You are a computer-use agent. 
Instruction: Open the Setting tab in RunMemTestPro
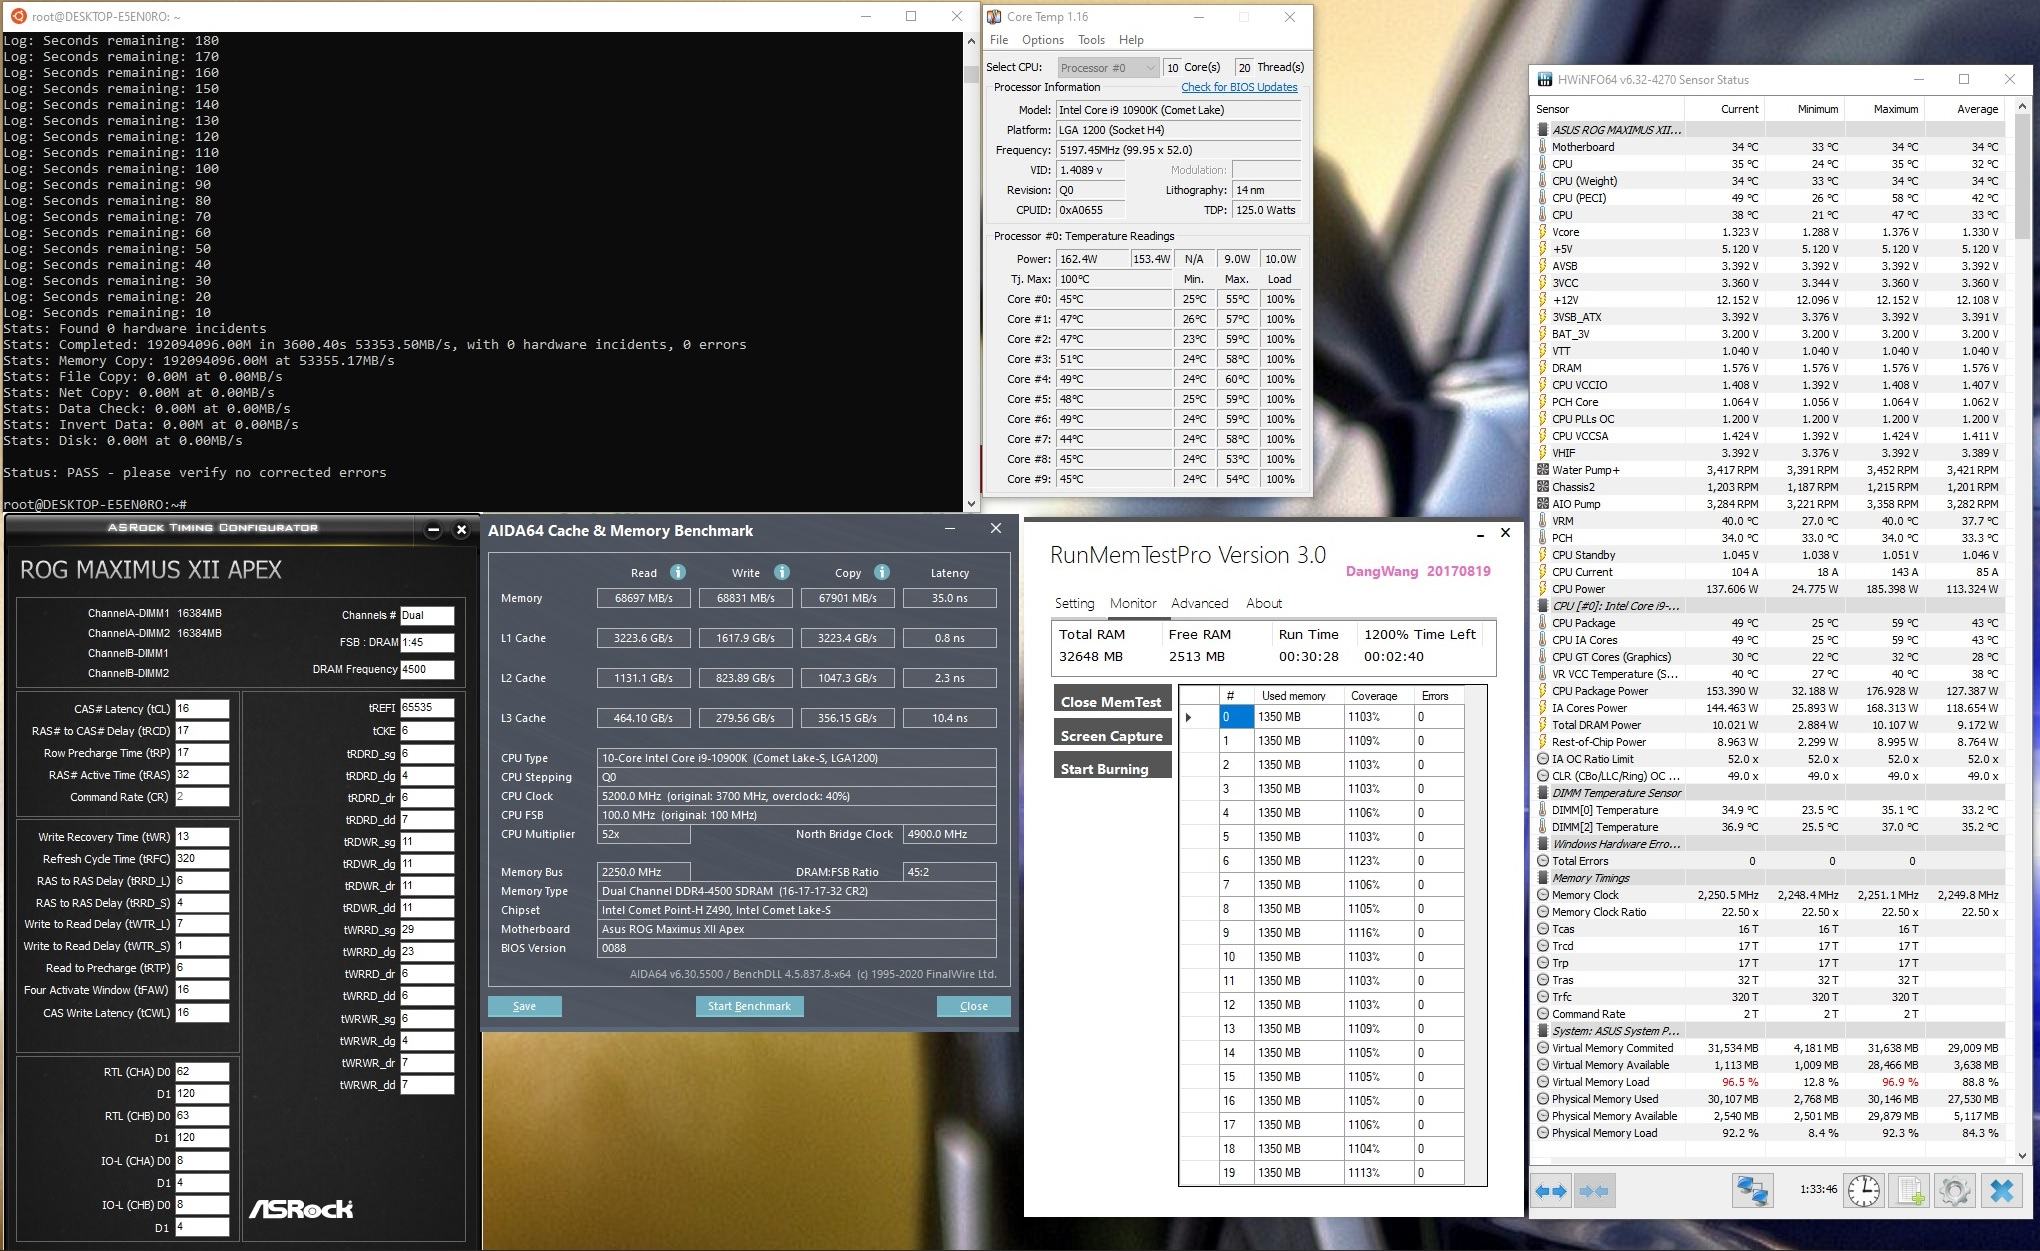1074,603
